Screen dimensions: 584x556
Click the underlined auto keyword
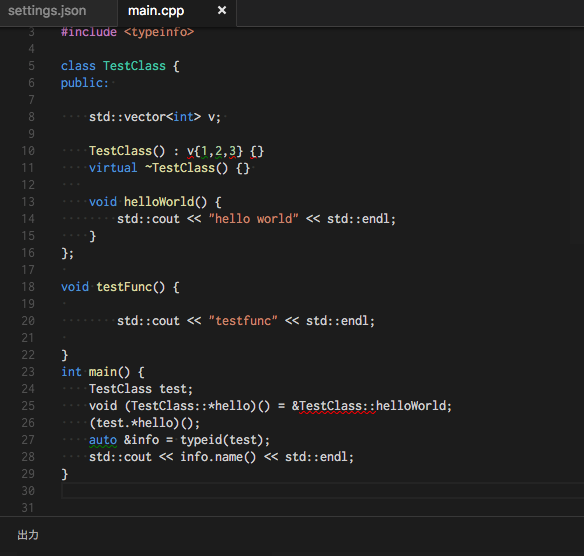point(103,440)
